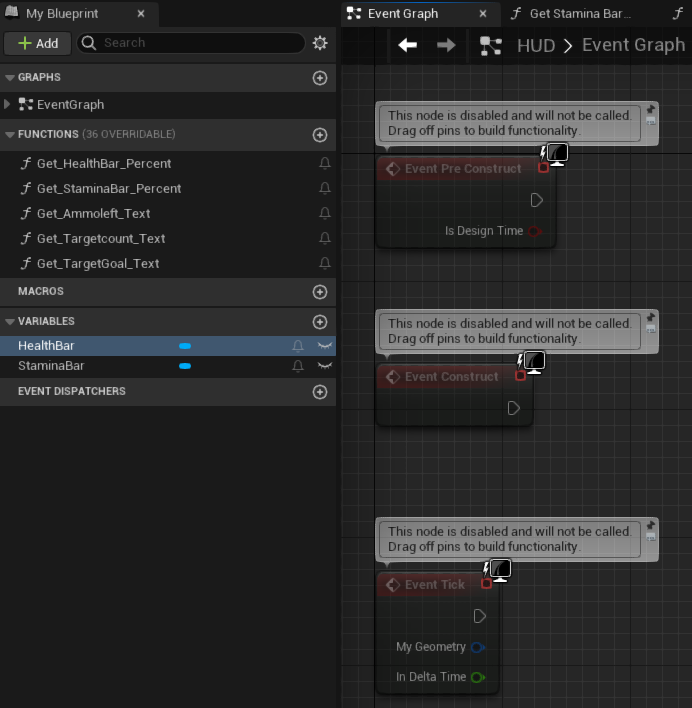Collapse the VARIABLES section
692x708 pixels.
(x=10, y=321)
